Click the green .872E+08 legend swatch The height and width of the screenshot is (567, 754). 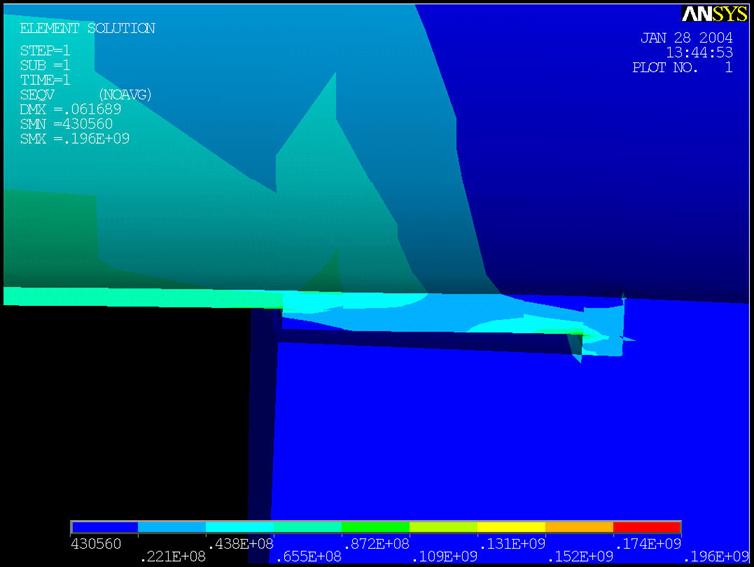(376, 528)
